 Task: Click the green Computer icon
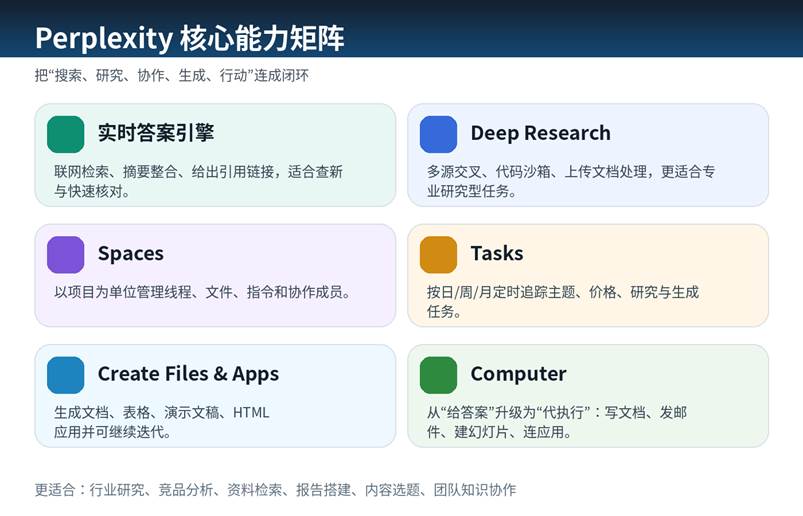pyautogui.click(x=438, y=374)
